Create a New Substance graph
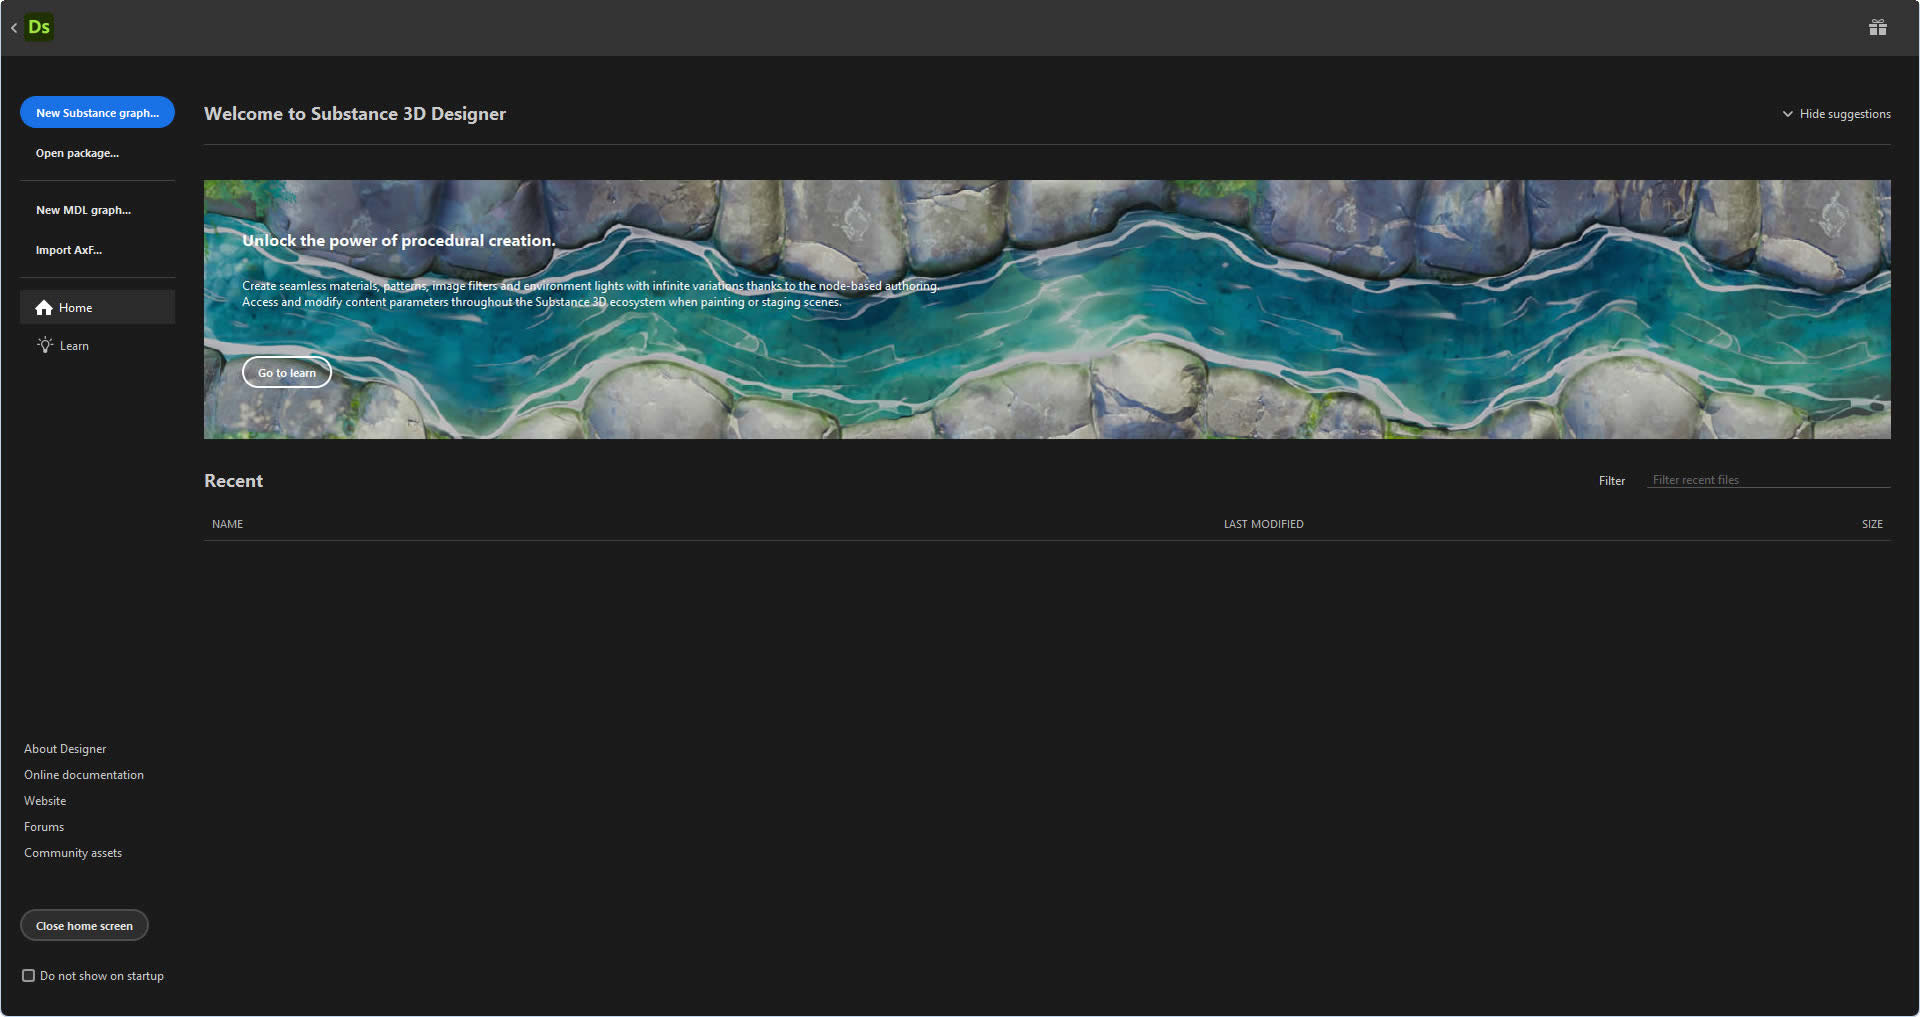1920x1017 pixels. click(97, 113)
